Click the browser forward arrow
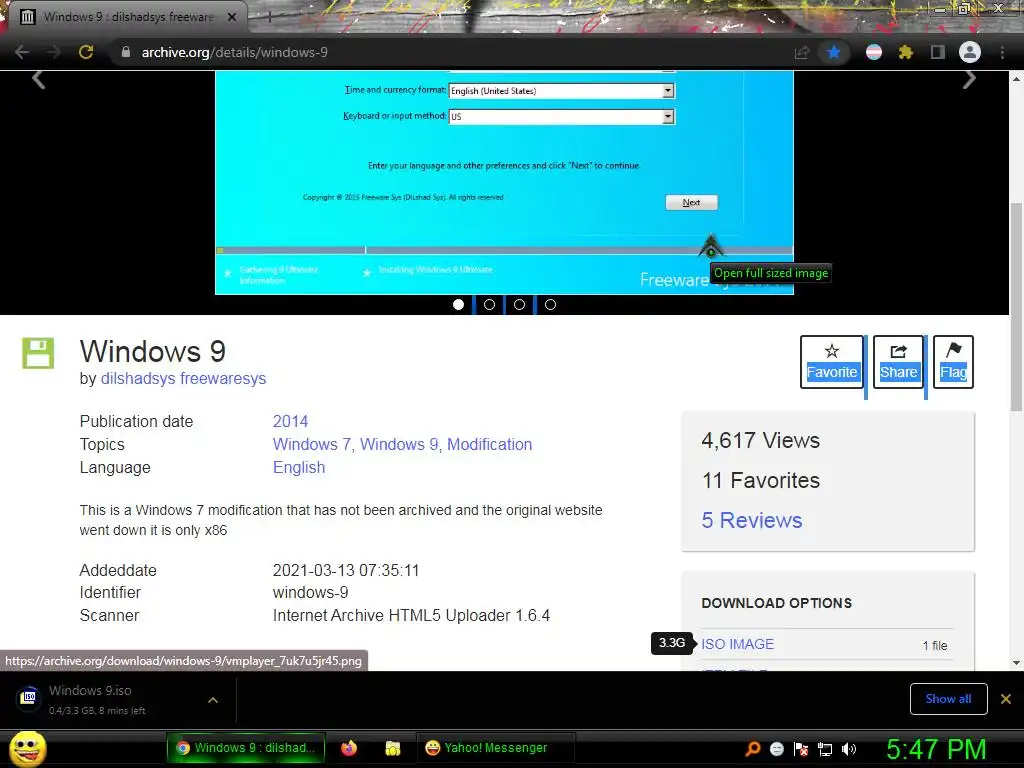The height and width of the screenshot is (768, 1024). point(53,52)
